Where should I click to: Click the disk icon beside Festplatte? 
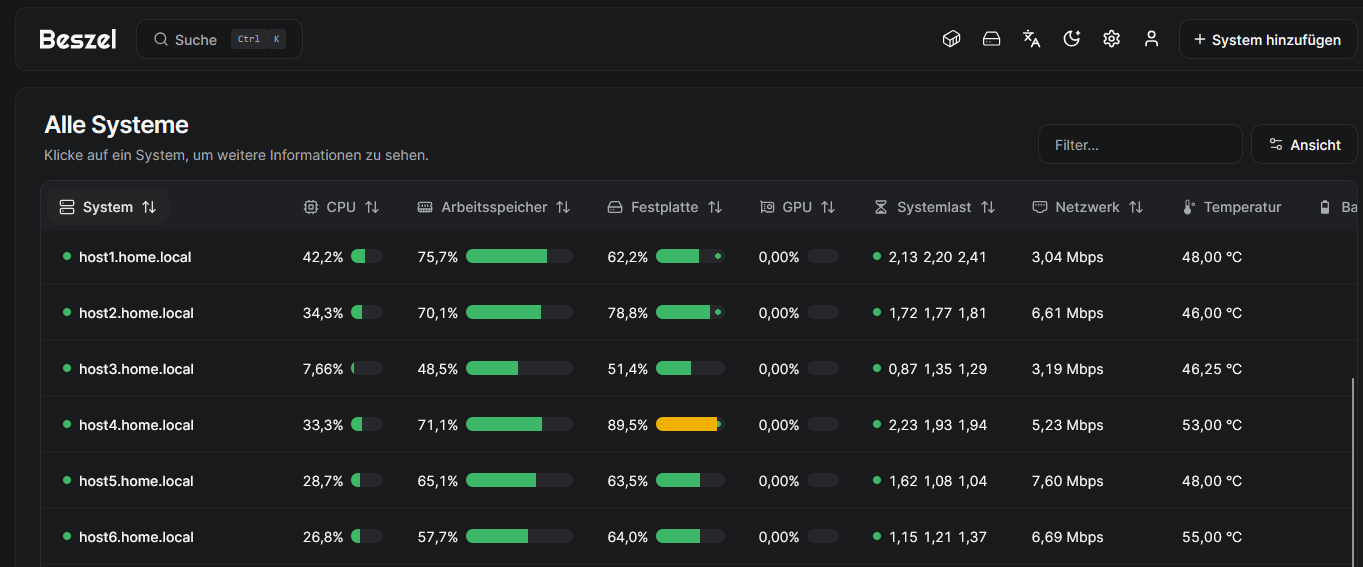pos(615,207)
